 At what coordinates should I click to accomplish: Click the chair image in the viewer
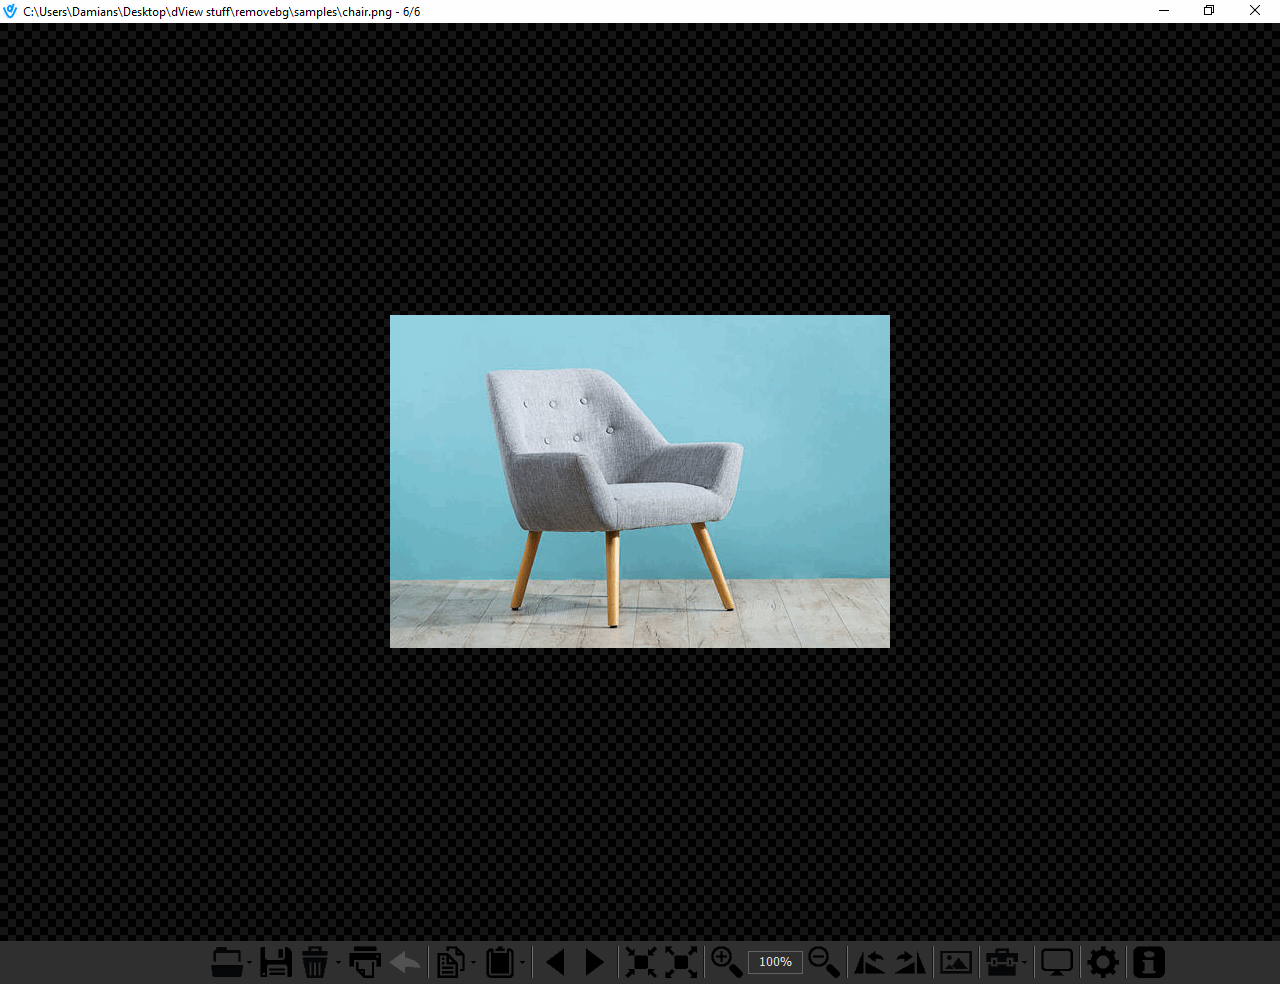pyautogui.click(x=640, y=481)
